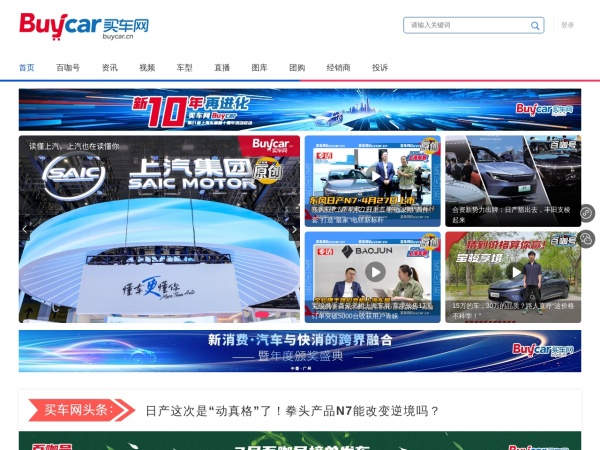Click the floating WeChat icon
This screenshot has width=600, height=450.
pos(586,239)
